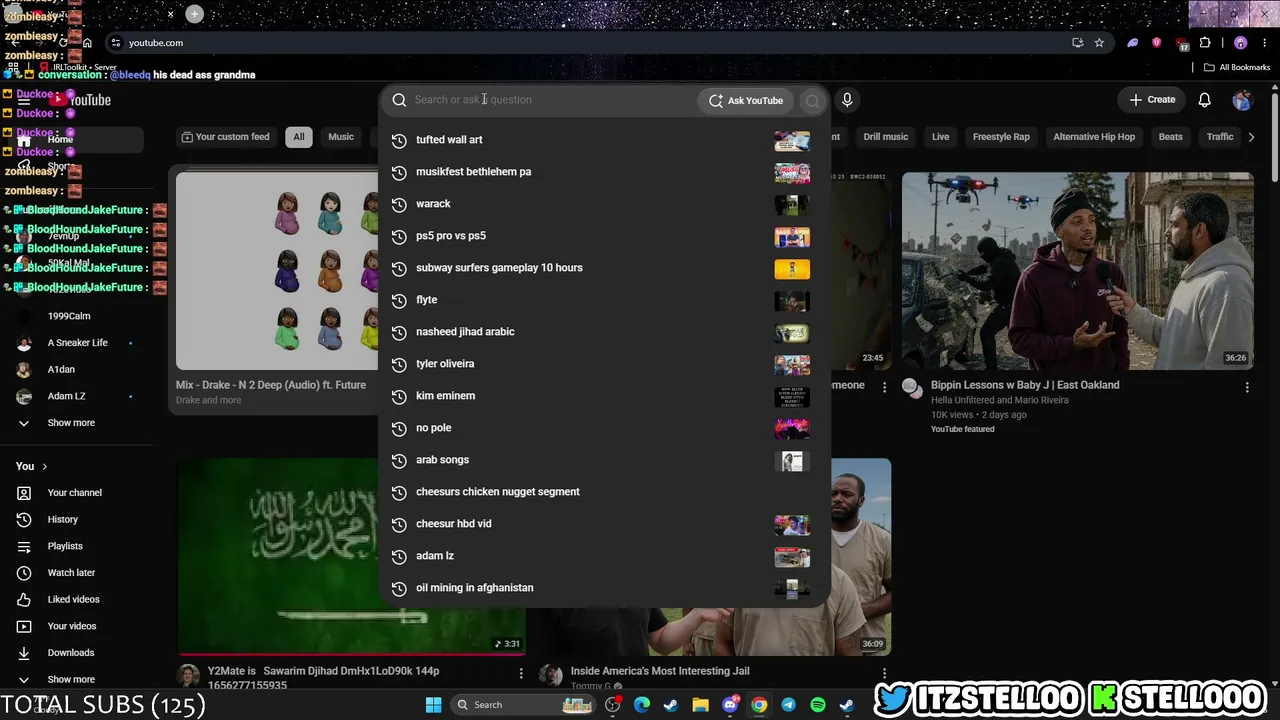Open the YouTube account avatar menu
Screen dimensions: 1280x720
(1242, 100)
